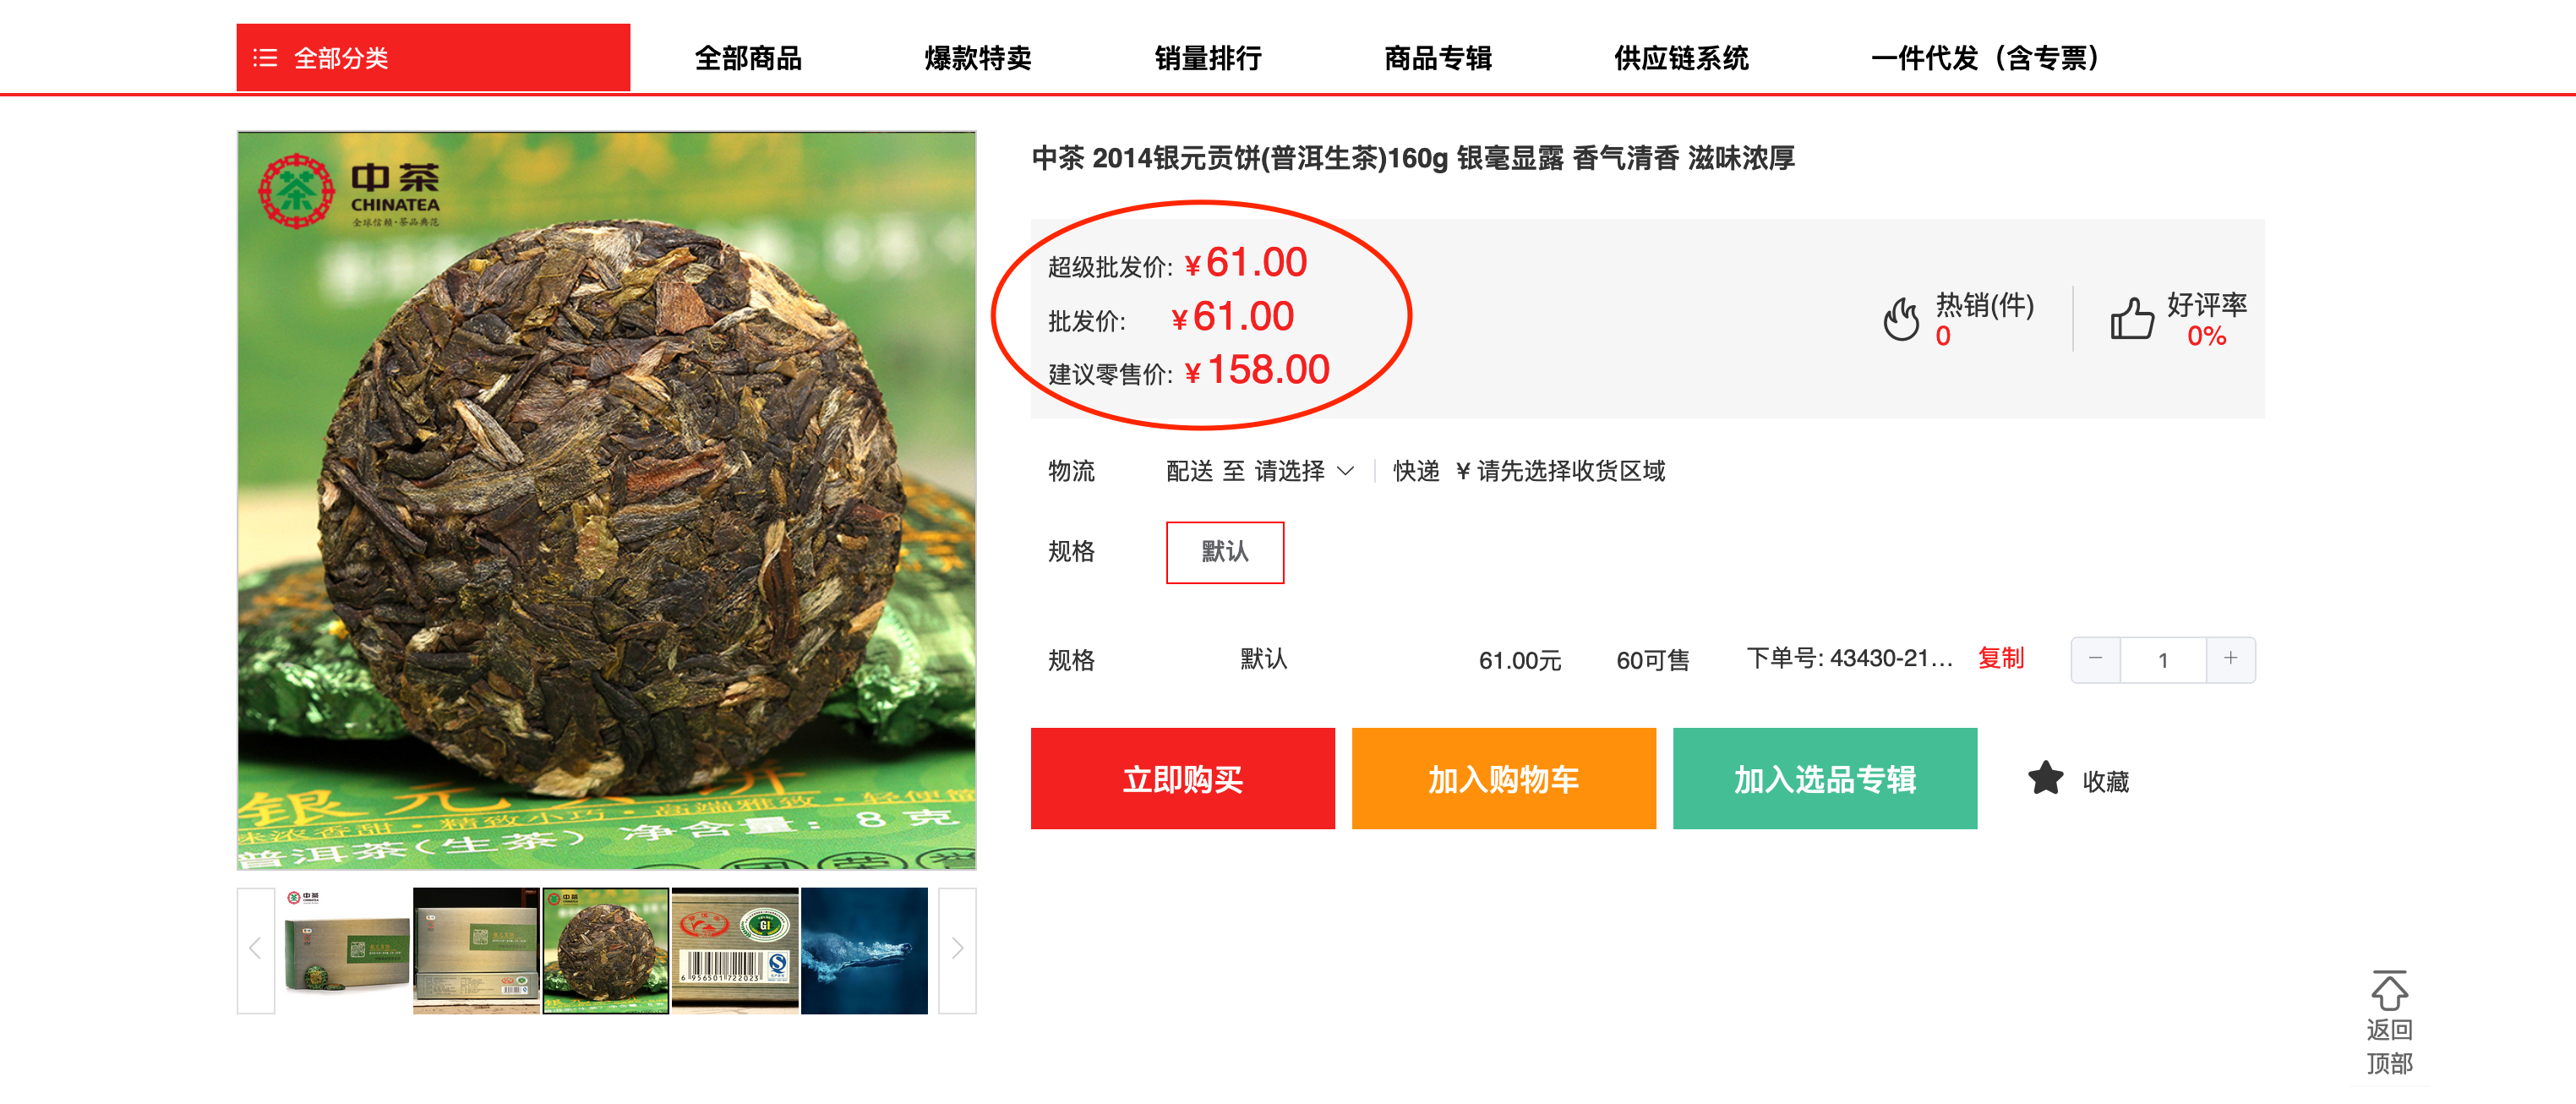Copy order number with 复制 link

pos(2000,658)
